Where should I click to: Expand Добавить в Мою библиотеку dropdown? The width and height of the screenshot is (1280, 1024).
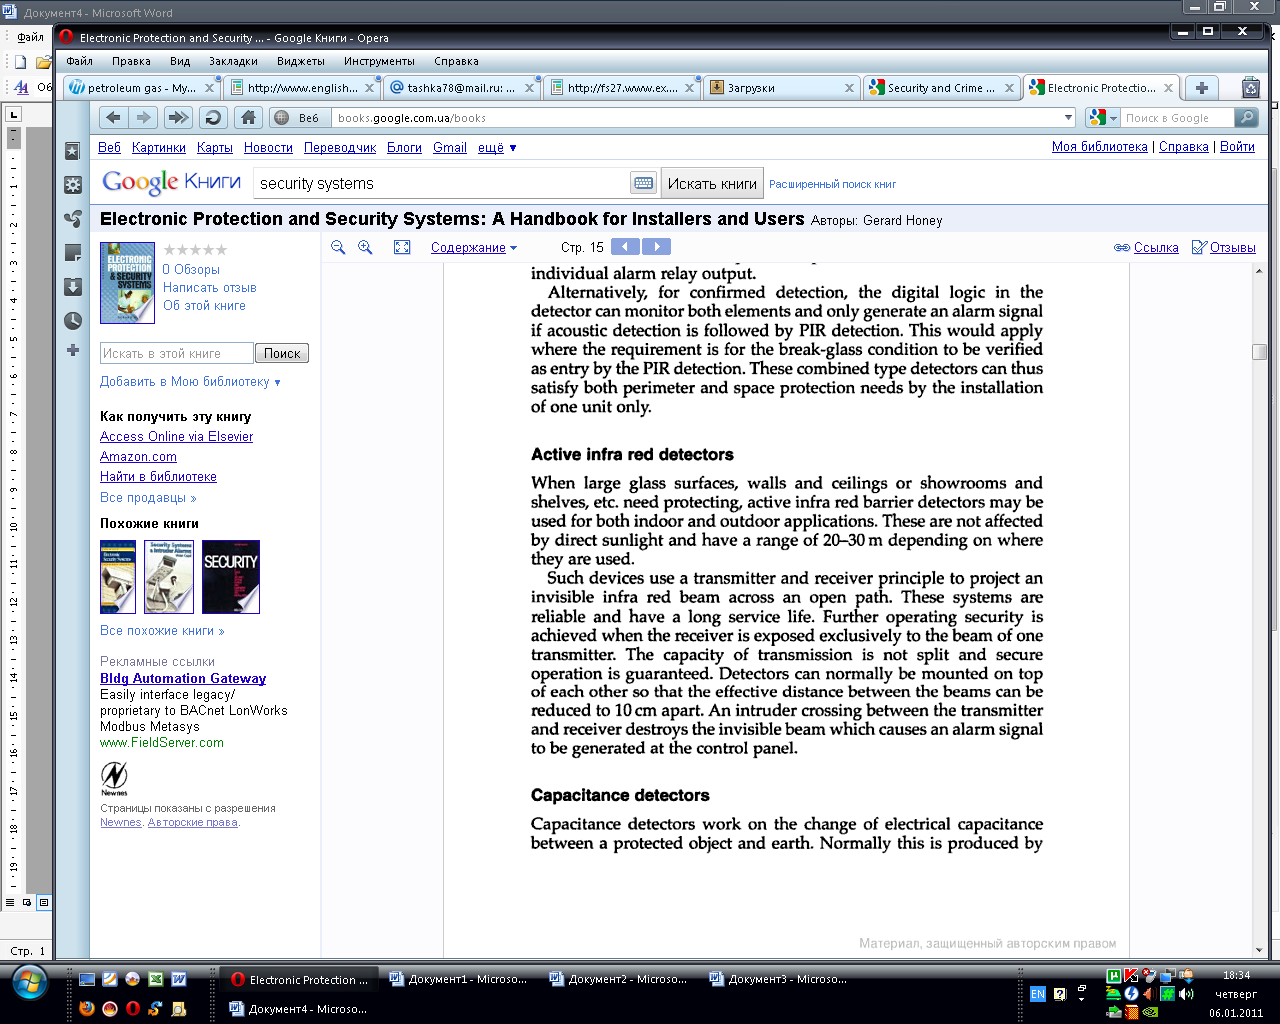pos(190,381)
